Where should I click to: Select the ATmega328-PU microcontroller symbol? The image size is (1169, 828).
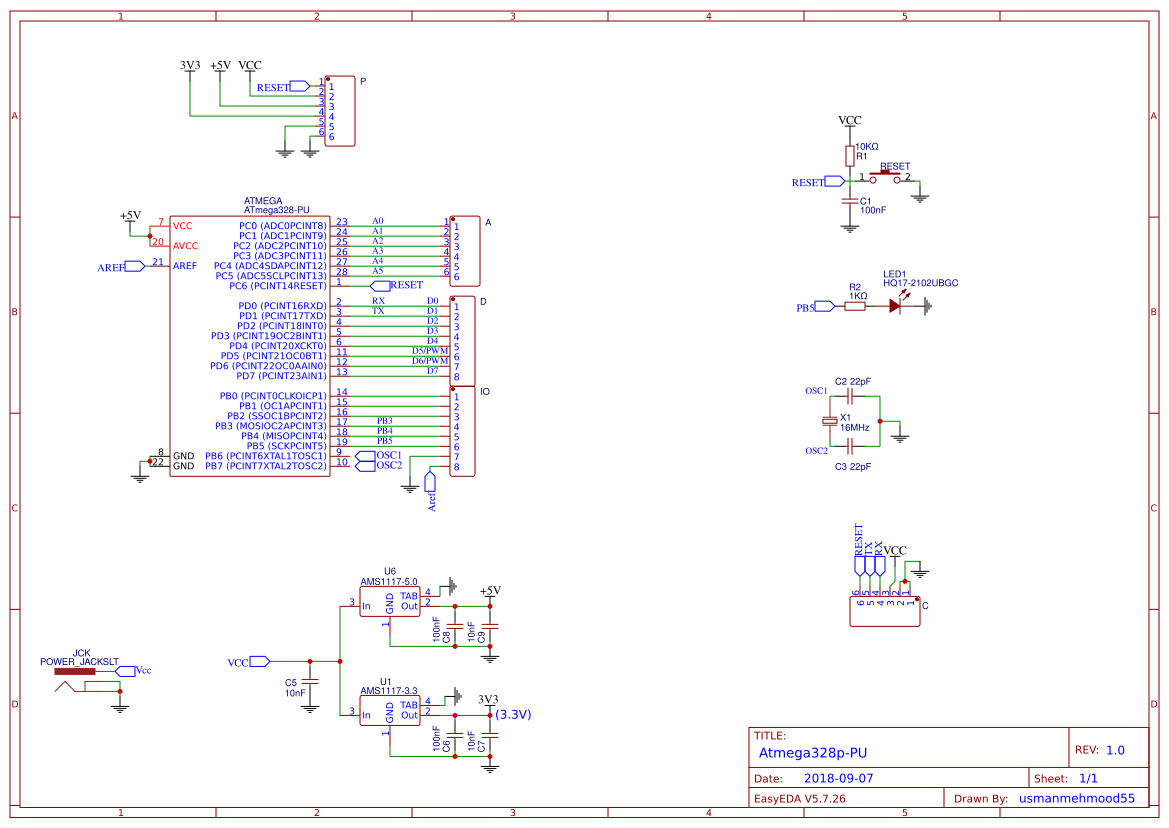coord(250,340)
